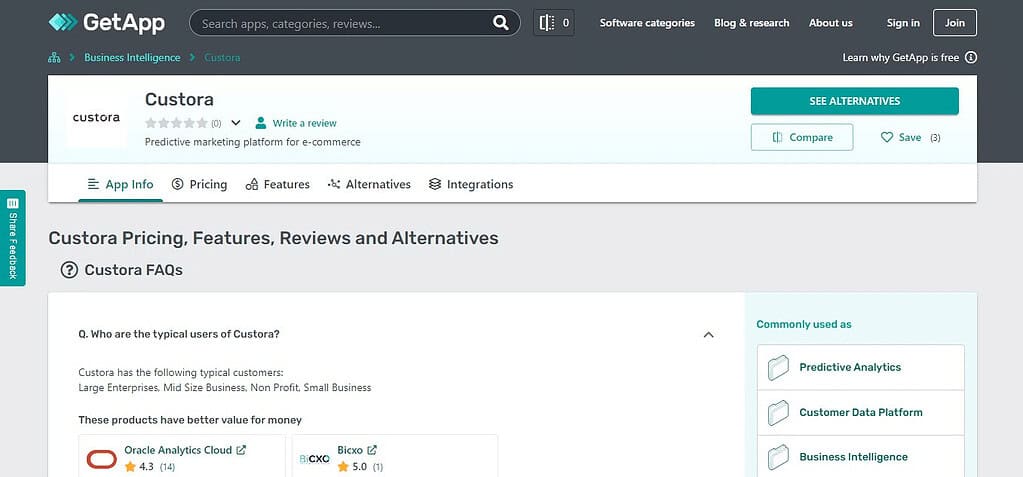Switch to the Integrations tab

[x=470, y=184]
